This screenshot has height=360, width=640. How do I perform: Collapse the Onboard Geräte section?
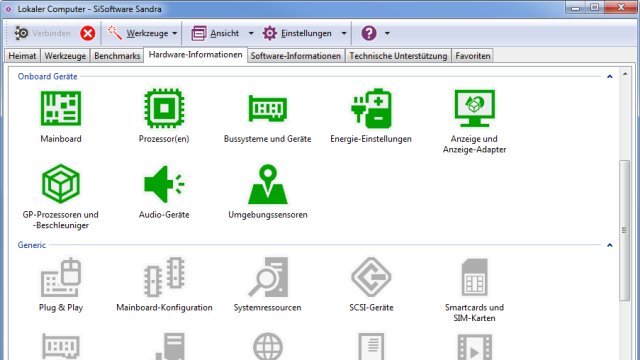[x=610, y=76]
